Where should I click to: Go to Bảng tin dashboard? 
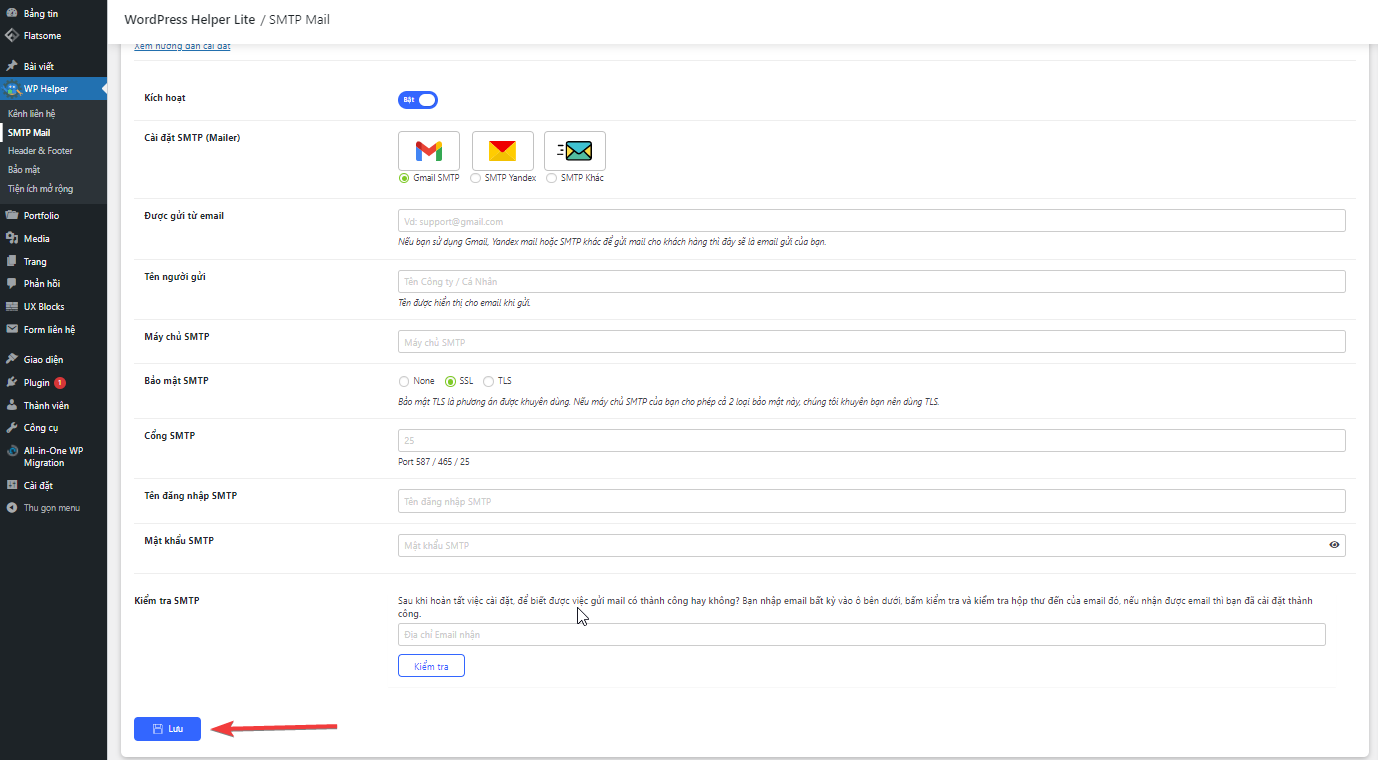click(40, 14)
